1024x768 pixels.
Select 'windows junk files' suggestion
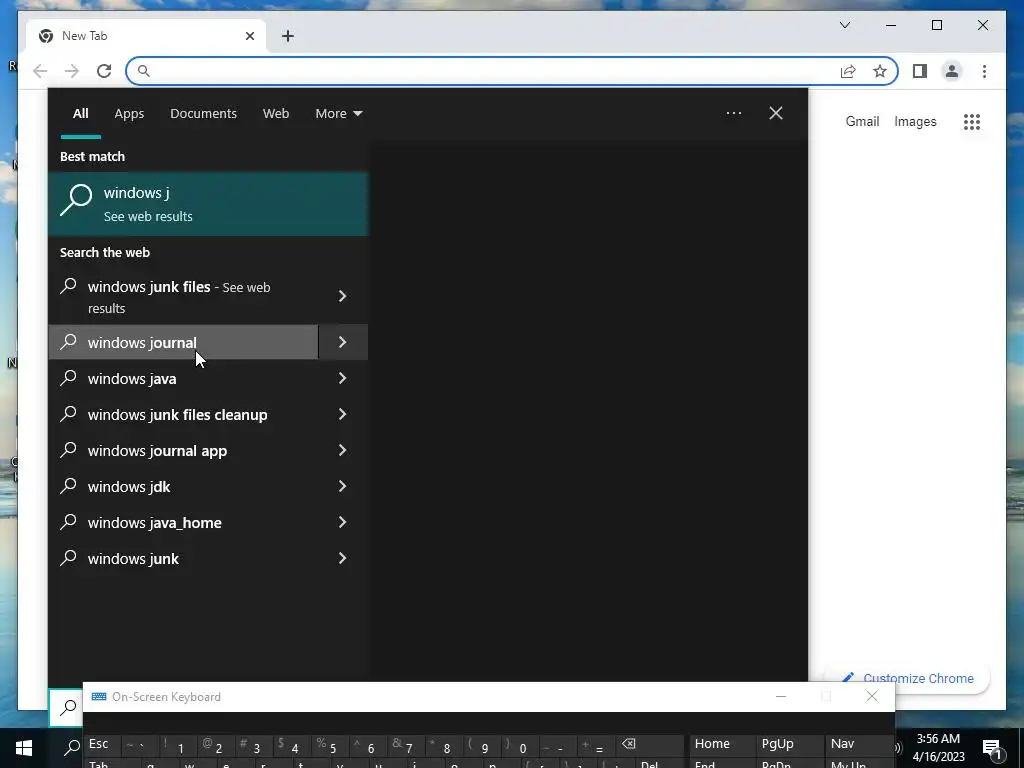[184, 296]
